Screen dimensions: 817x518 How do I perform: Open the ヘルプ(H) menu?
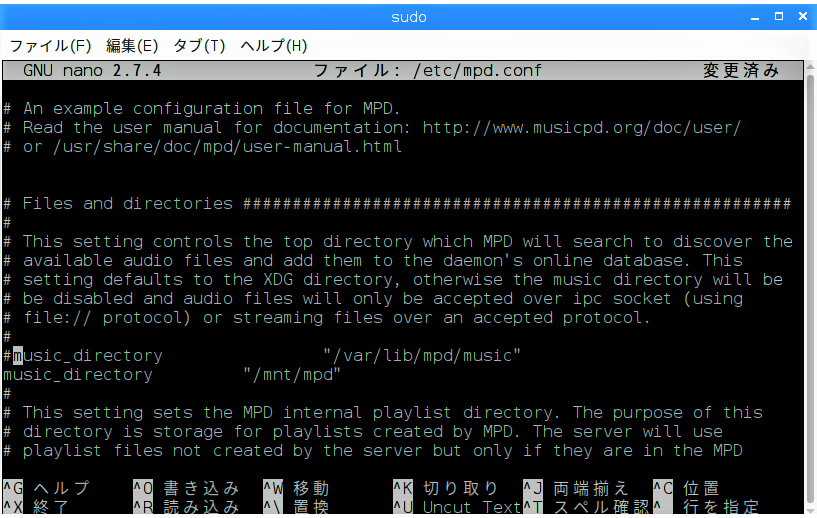coord(274,46)
